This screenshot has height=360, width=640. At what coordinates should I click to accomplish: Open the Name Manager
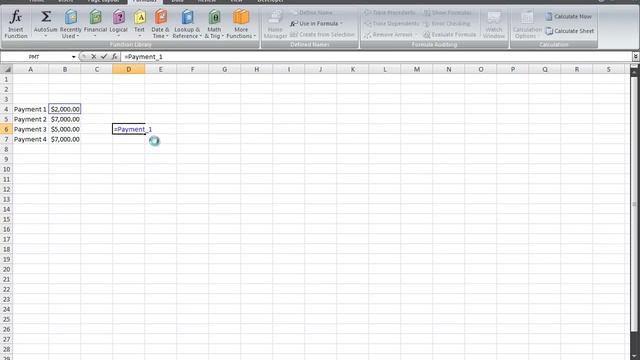click(x=275, y=24)
